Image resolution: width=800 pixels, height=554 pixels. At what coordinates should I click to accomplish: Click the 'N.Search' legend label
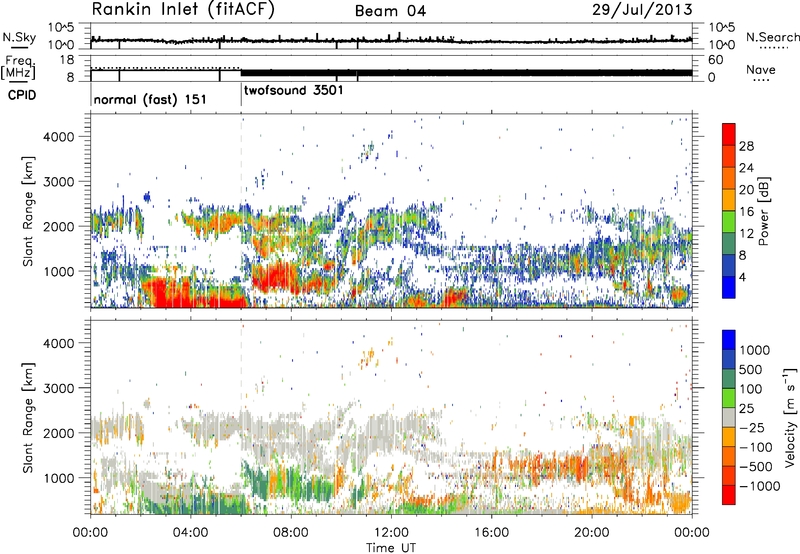point(772,37)
